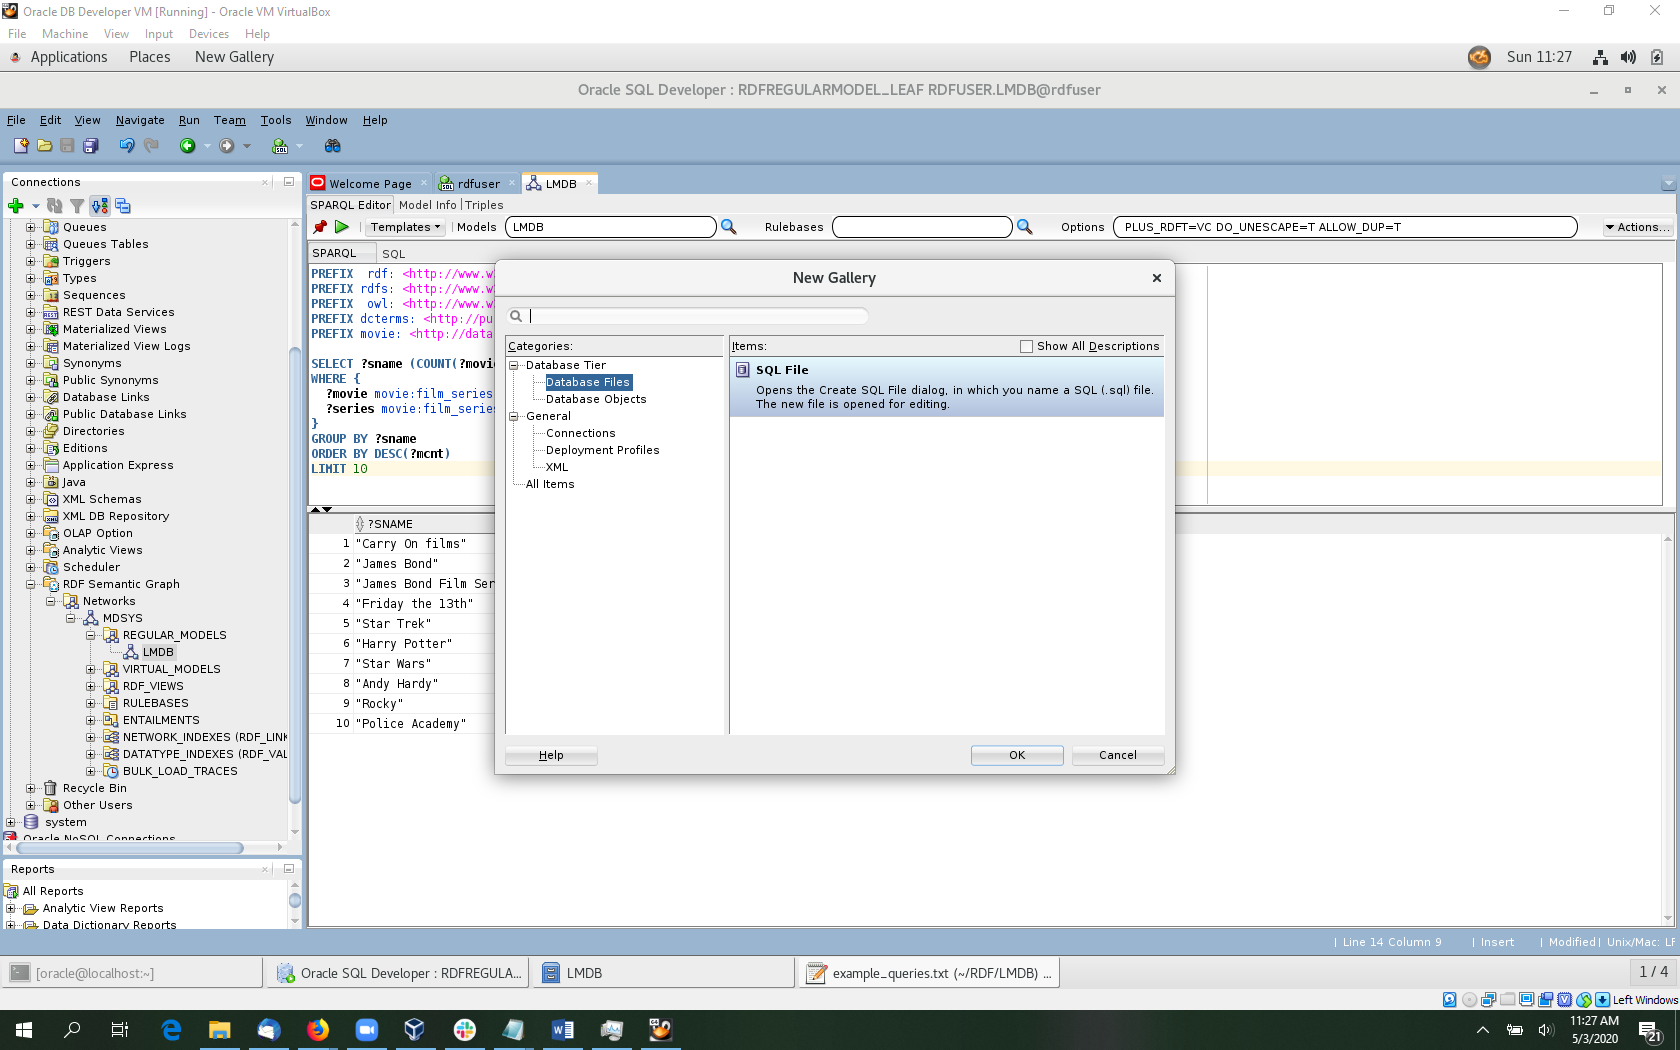Click the Connections panel horizontal scrollbar
The height and width of the screenshot is (1050, 1680).
(128, 848)
